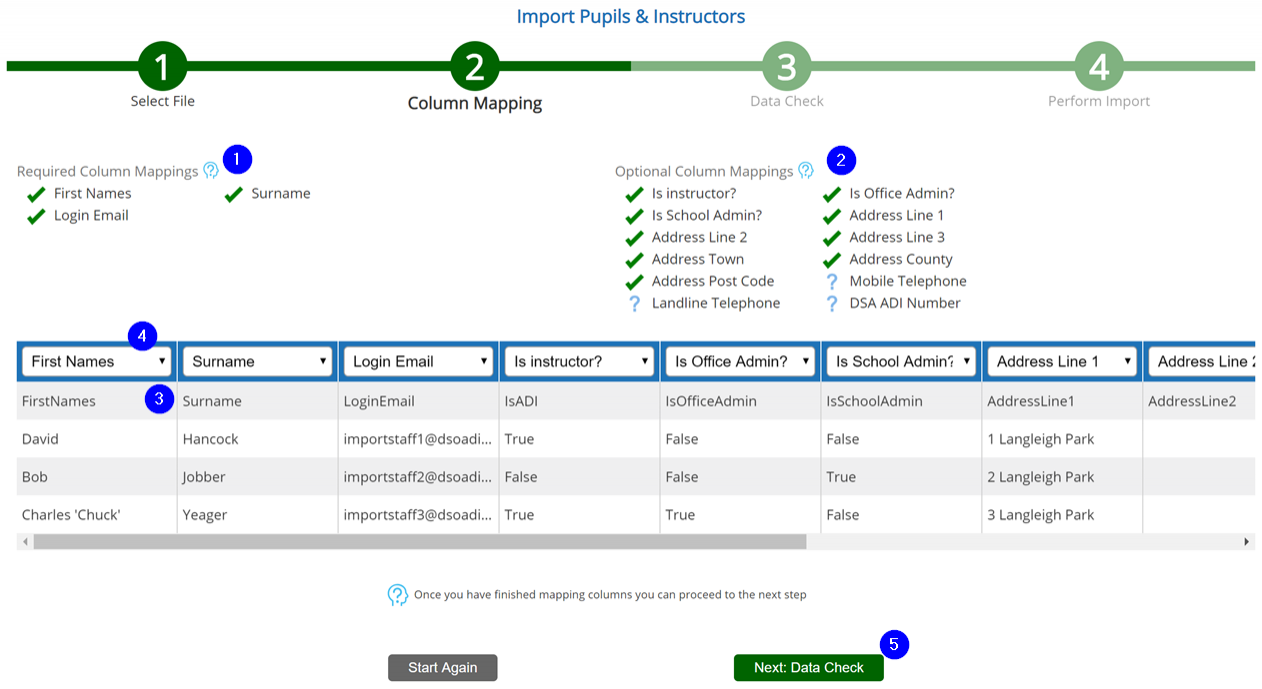Image resolution: width=1262 pixels, height=689 pixels.
Task: Click the cell containing Hancock
Action: [258, 439]
